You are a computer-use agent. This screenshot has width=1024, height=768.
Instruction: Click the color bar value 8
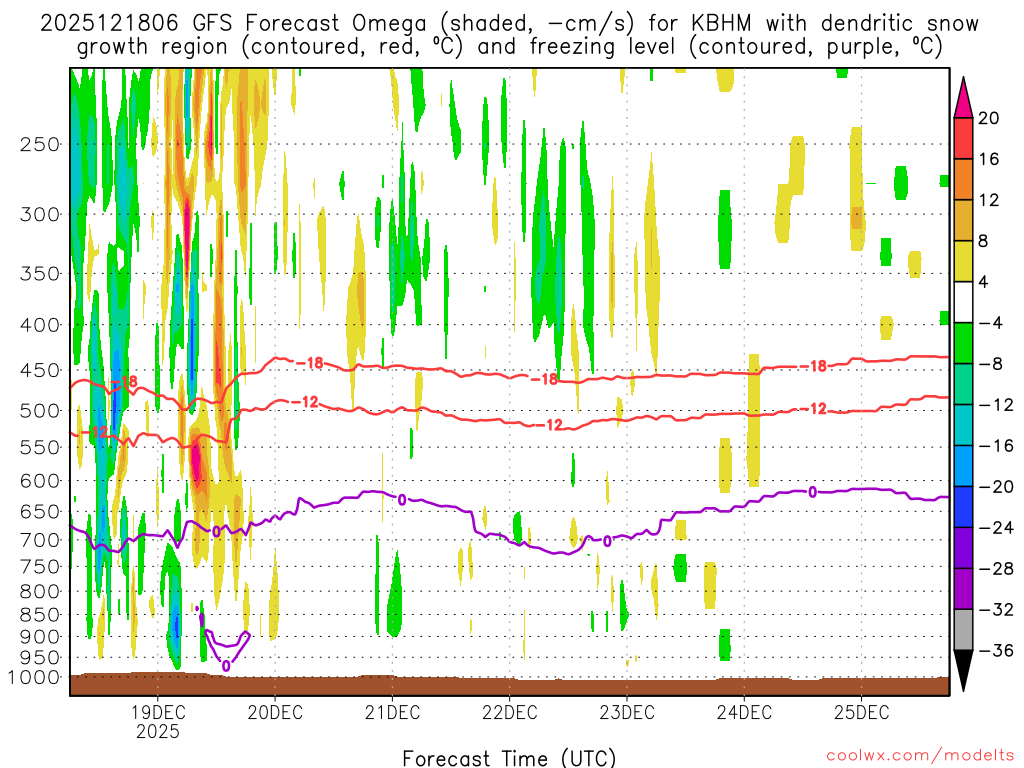click(984, 241)
